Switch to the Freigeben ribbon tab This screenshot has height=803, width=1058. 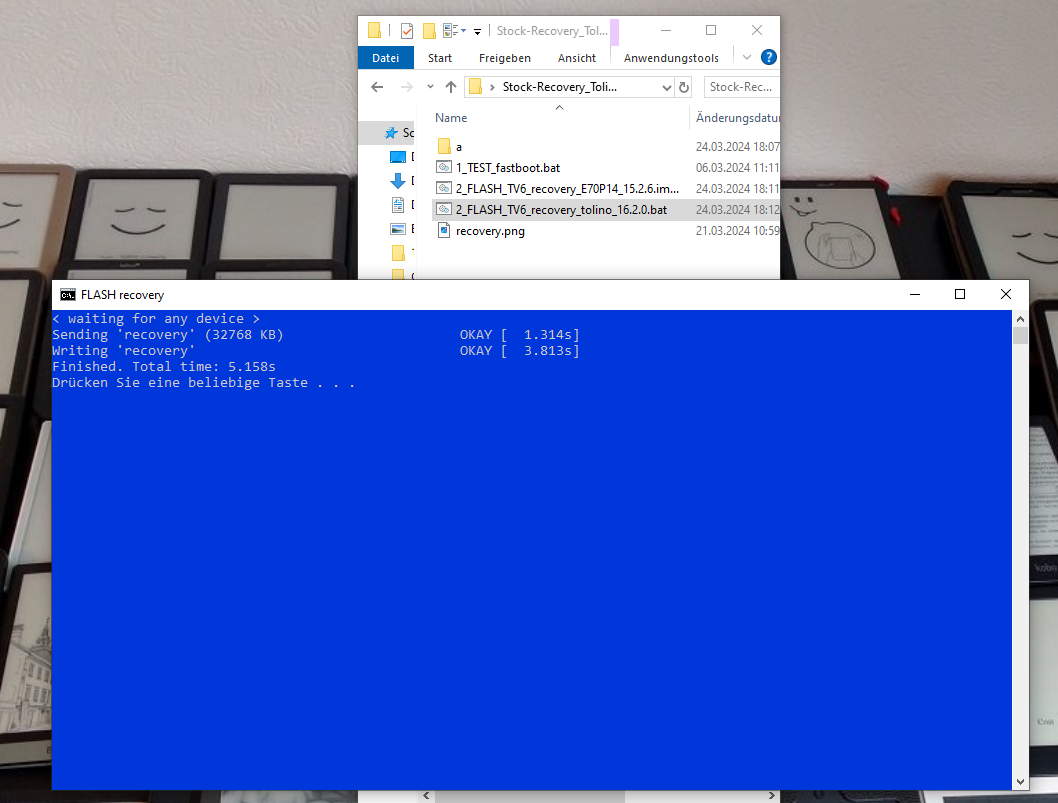coord(505,58)
